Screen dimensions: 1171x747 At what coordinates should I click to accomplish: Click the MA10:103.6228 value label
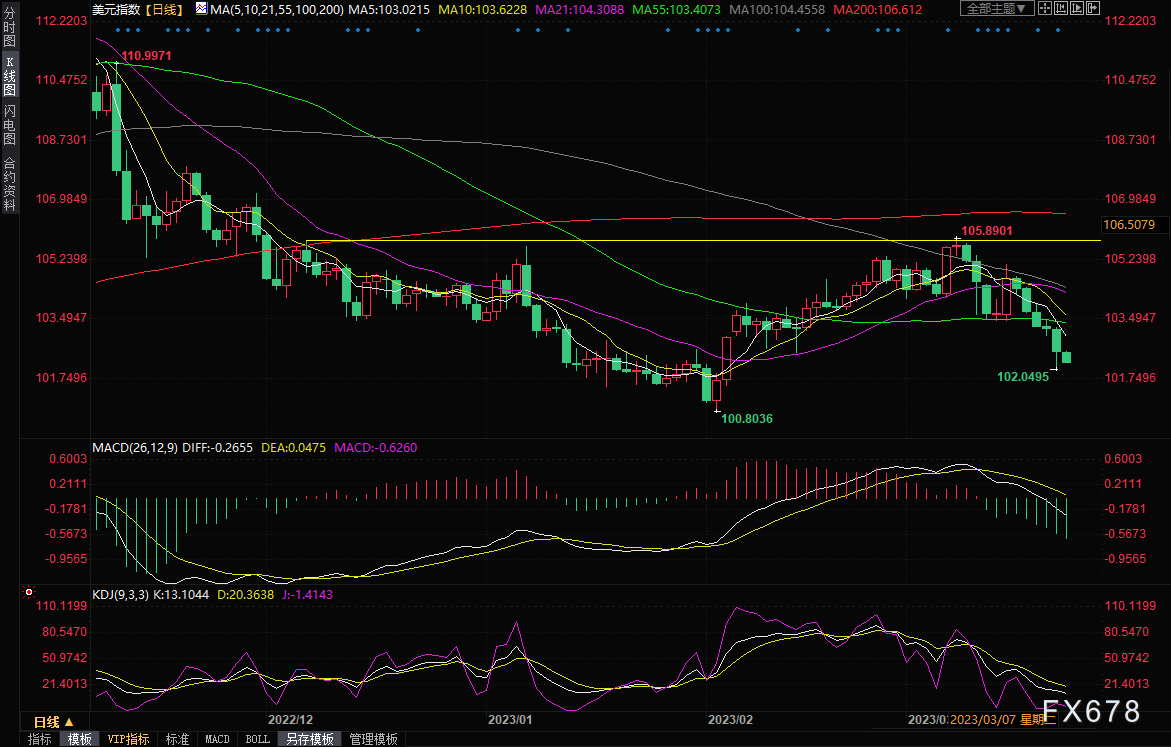tap(482, 10)
